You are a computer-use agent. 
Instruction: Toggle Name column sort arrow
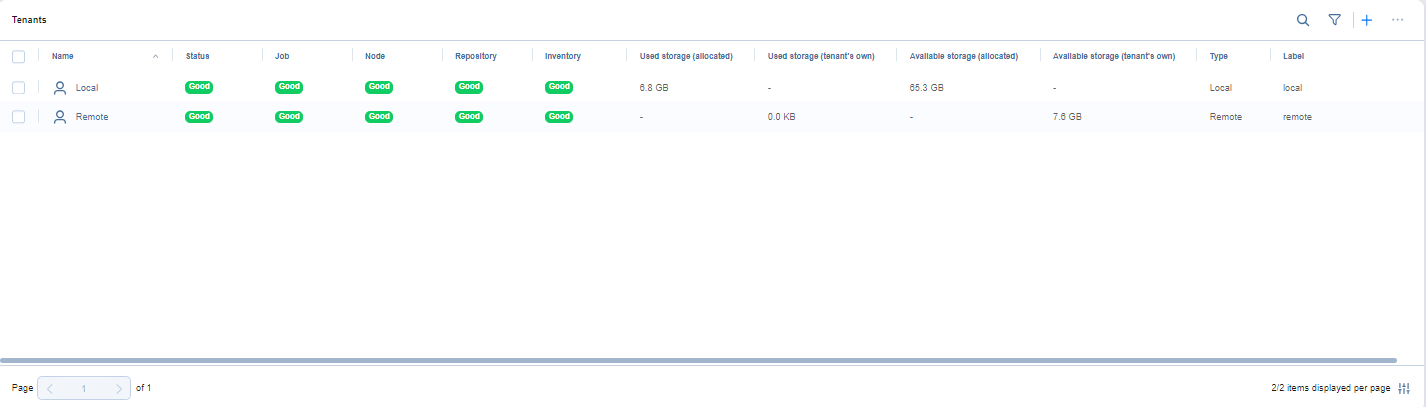coord(155,57)
